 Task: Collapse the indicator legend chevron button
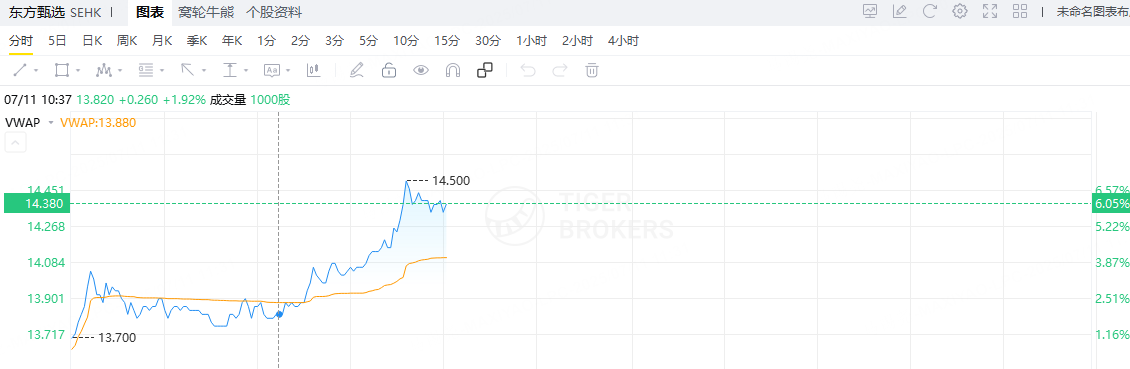pos(16,143)
